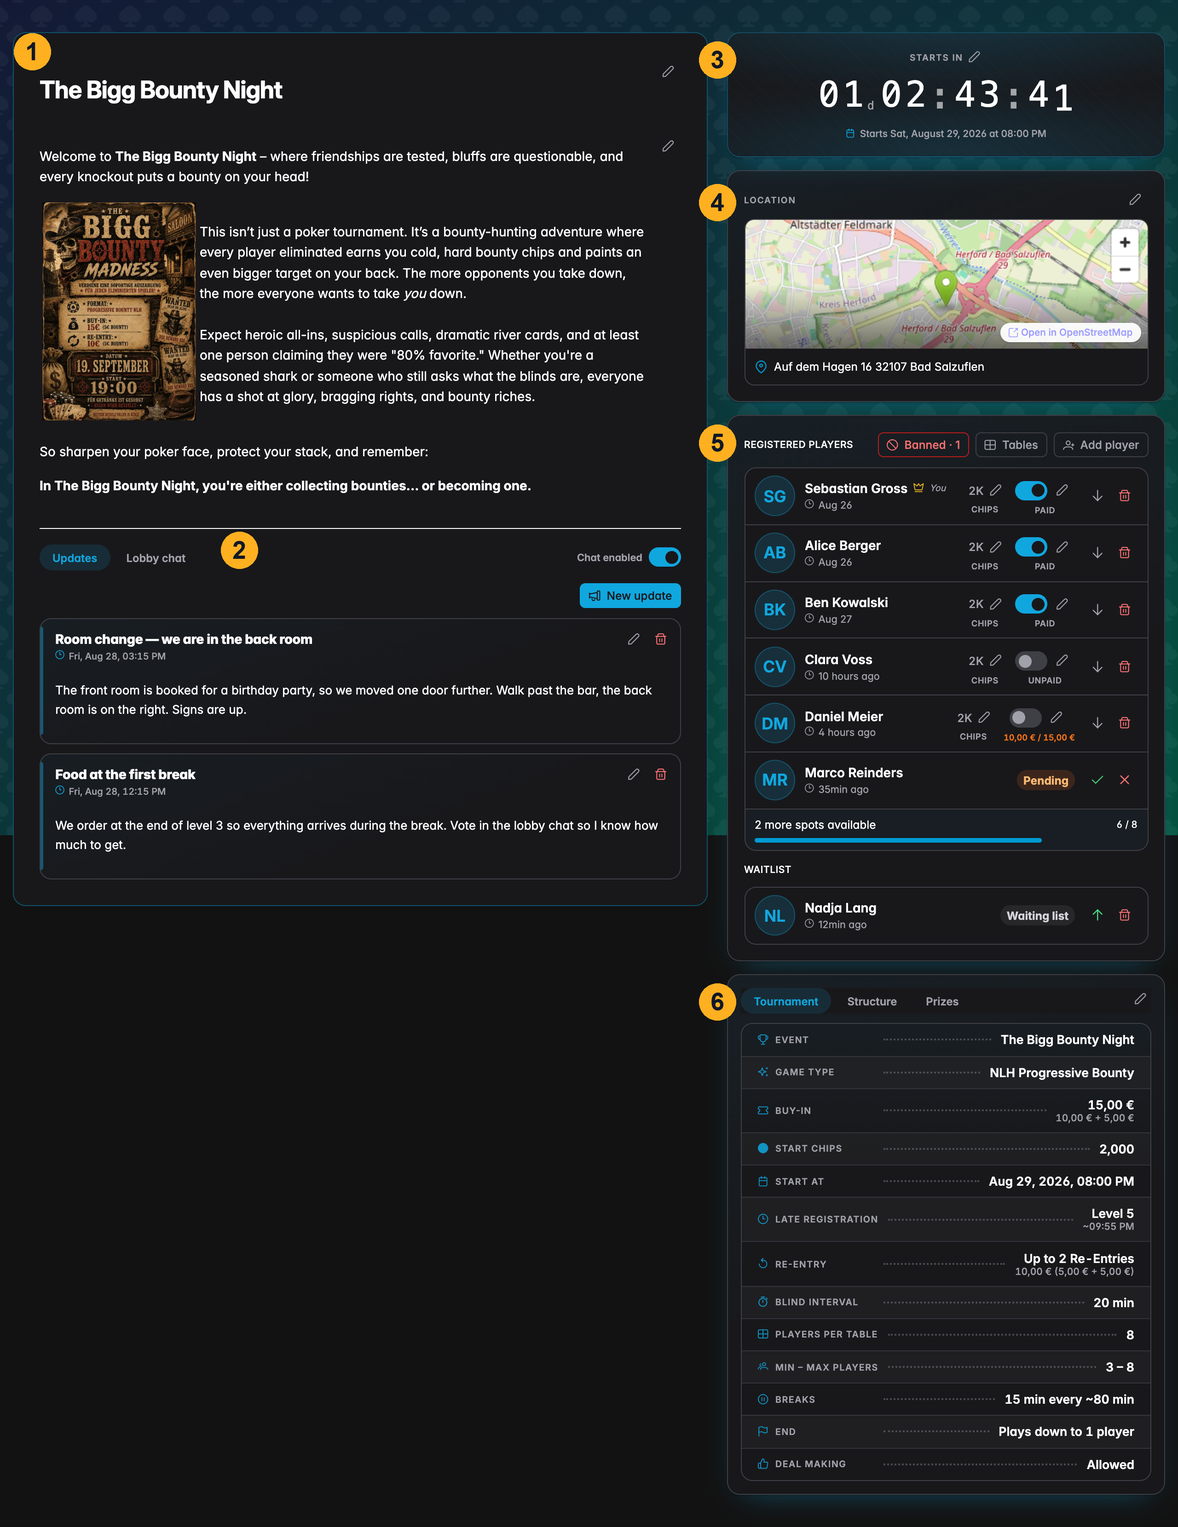Delete Clara Voss from registered players

(1124, 667)
